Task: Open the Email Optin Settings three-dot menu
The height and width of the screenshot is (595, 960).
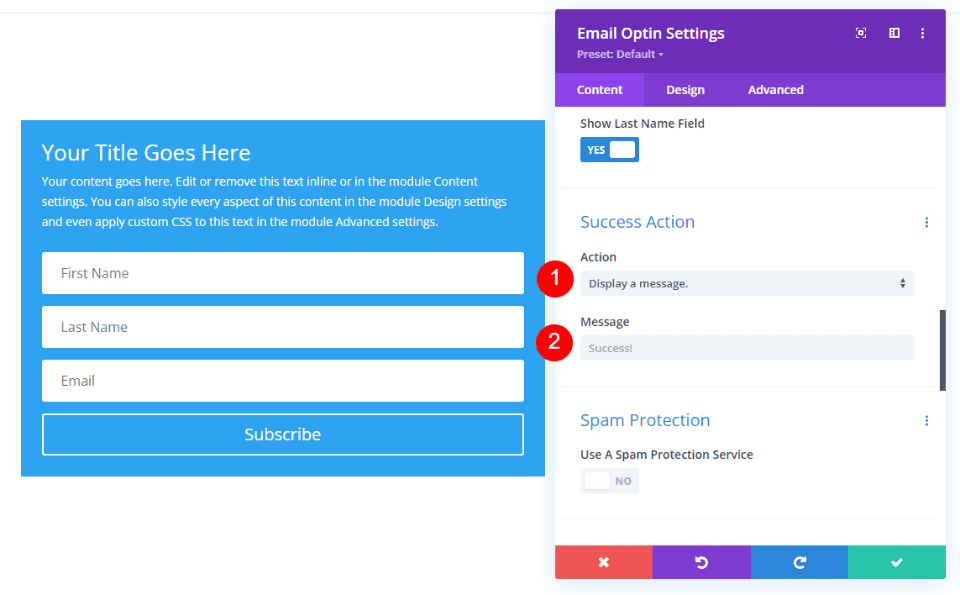Action: (x=922, y=33)
